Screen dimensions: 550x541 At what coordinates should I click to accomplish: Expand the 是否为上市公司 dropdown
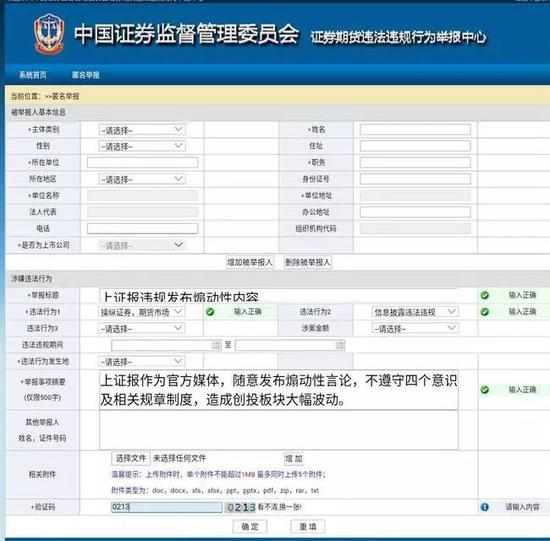click(142, 245)
